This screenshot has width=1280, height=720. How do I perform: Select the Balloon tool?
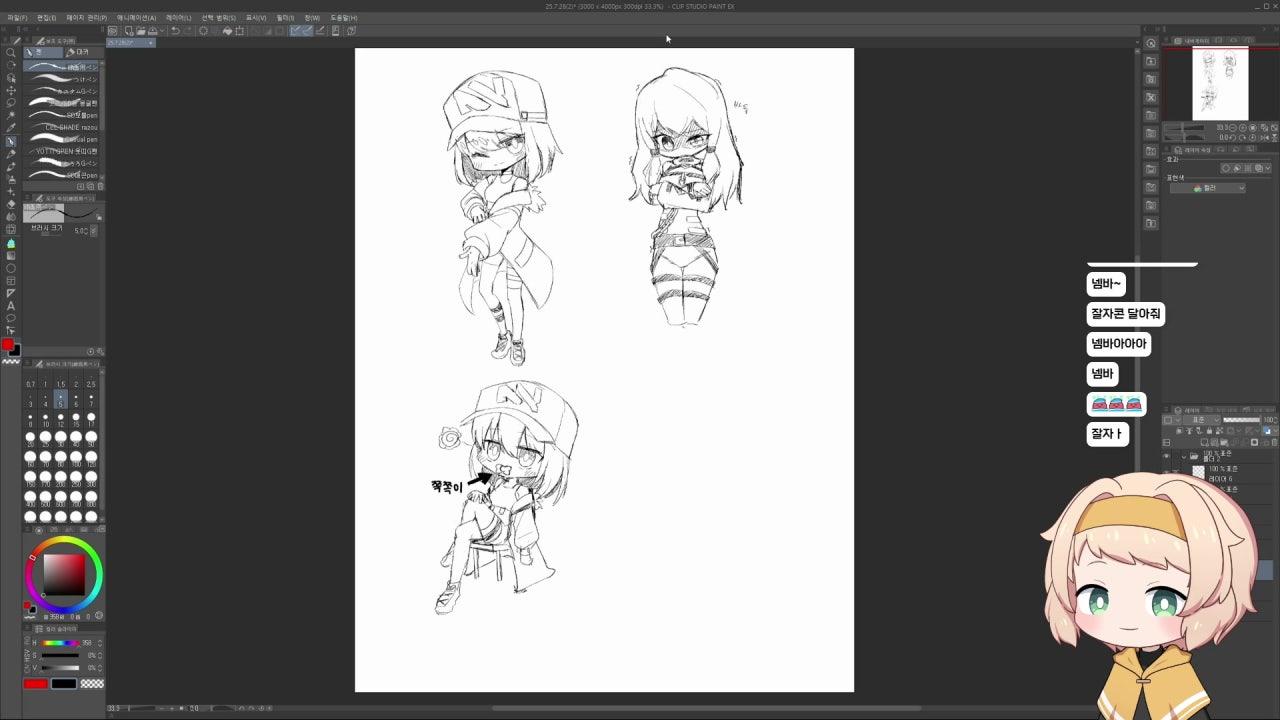[11, 318]
